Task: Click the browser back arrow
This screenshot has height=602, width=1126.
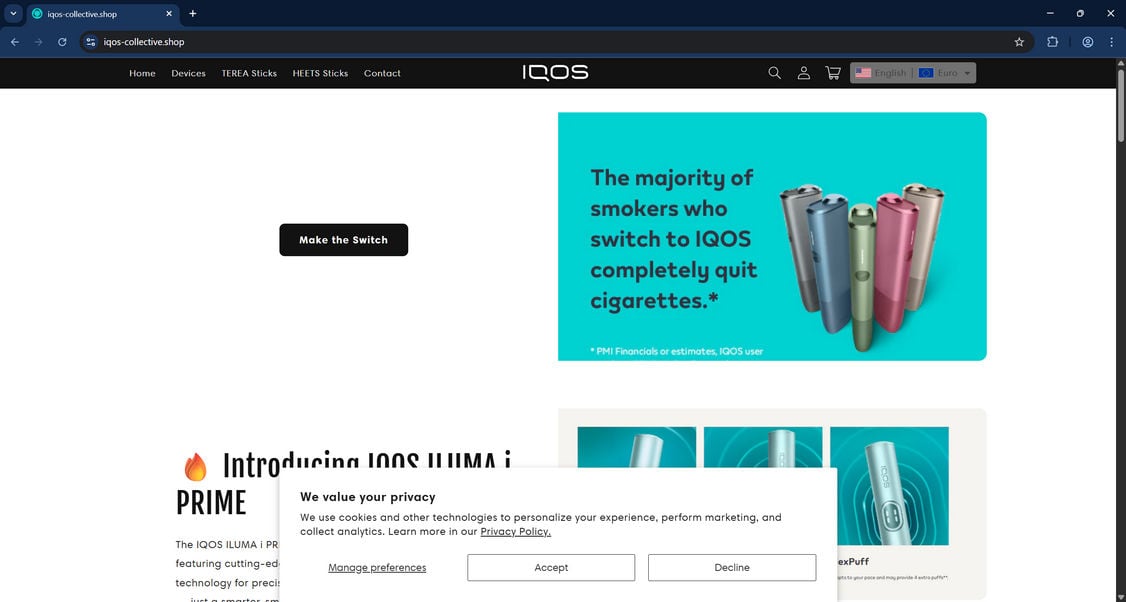Action: pos(15,42)
